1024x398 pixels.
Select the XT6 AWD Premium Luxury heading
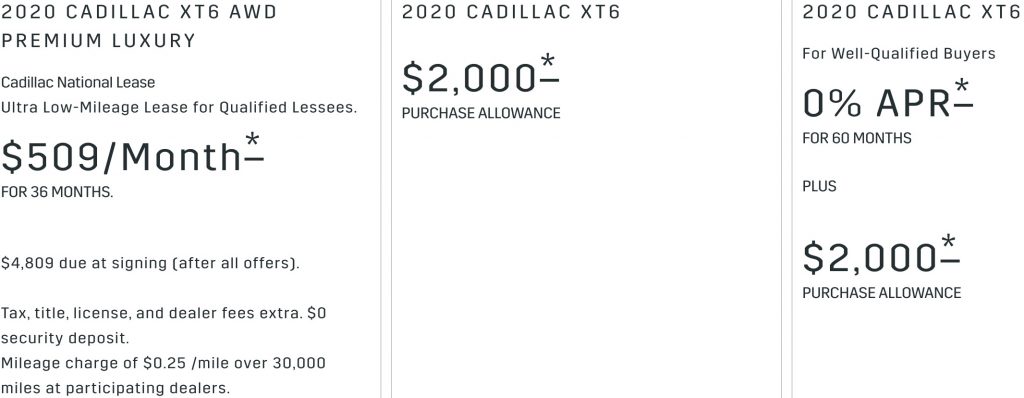139,26
